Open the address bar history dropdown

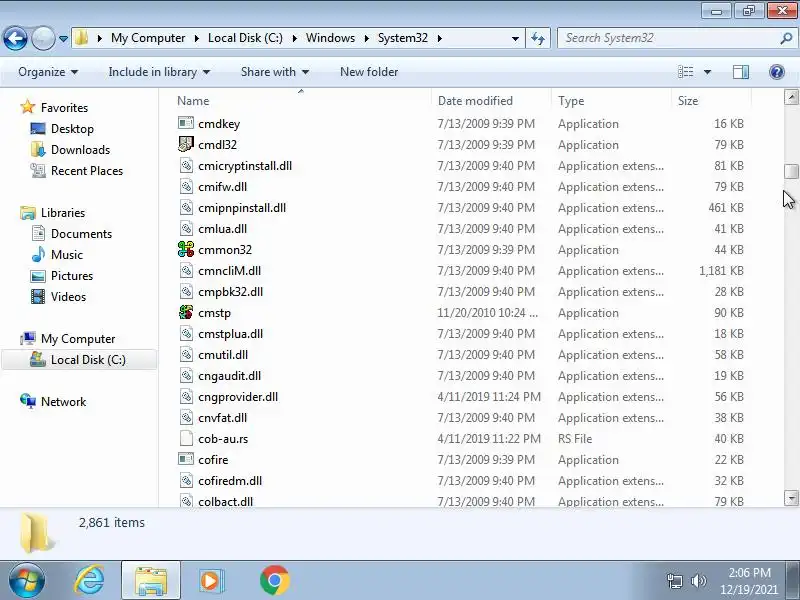515,38
